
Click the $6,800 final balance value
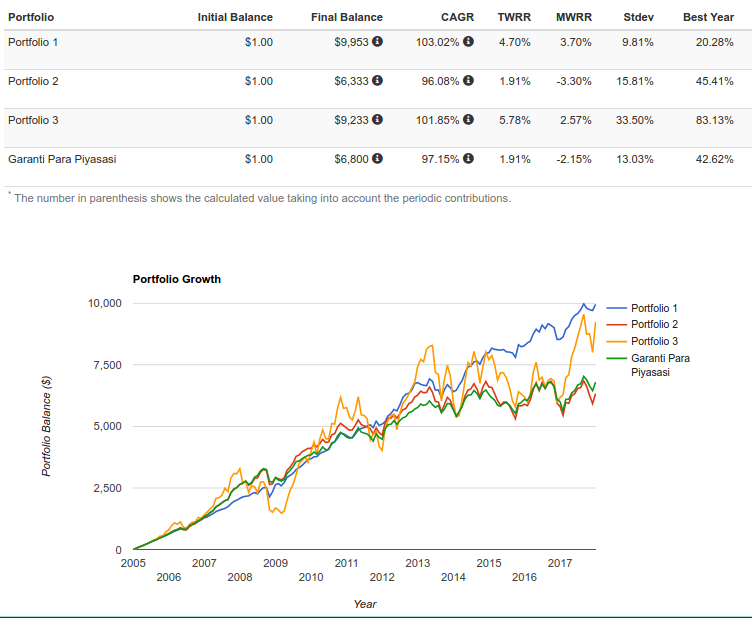coord(352,159)
